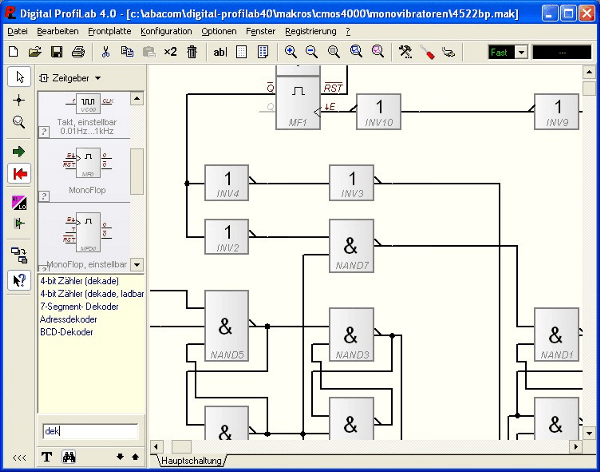Save with the floppy disk icon
Screen dimensions: 600x472
(57, 52)
